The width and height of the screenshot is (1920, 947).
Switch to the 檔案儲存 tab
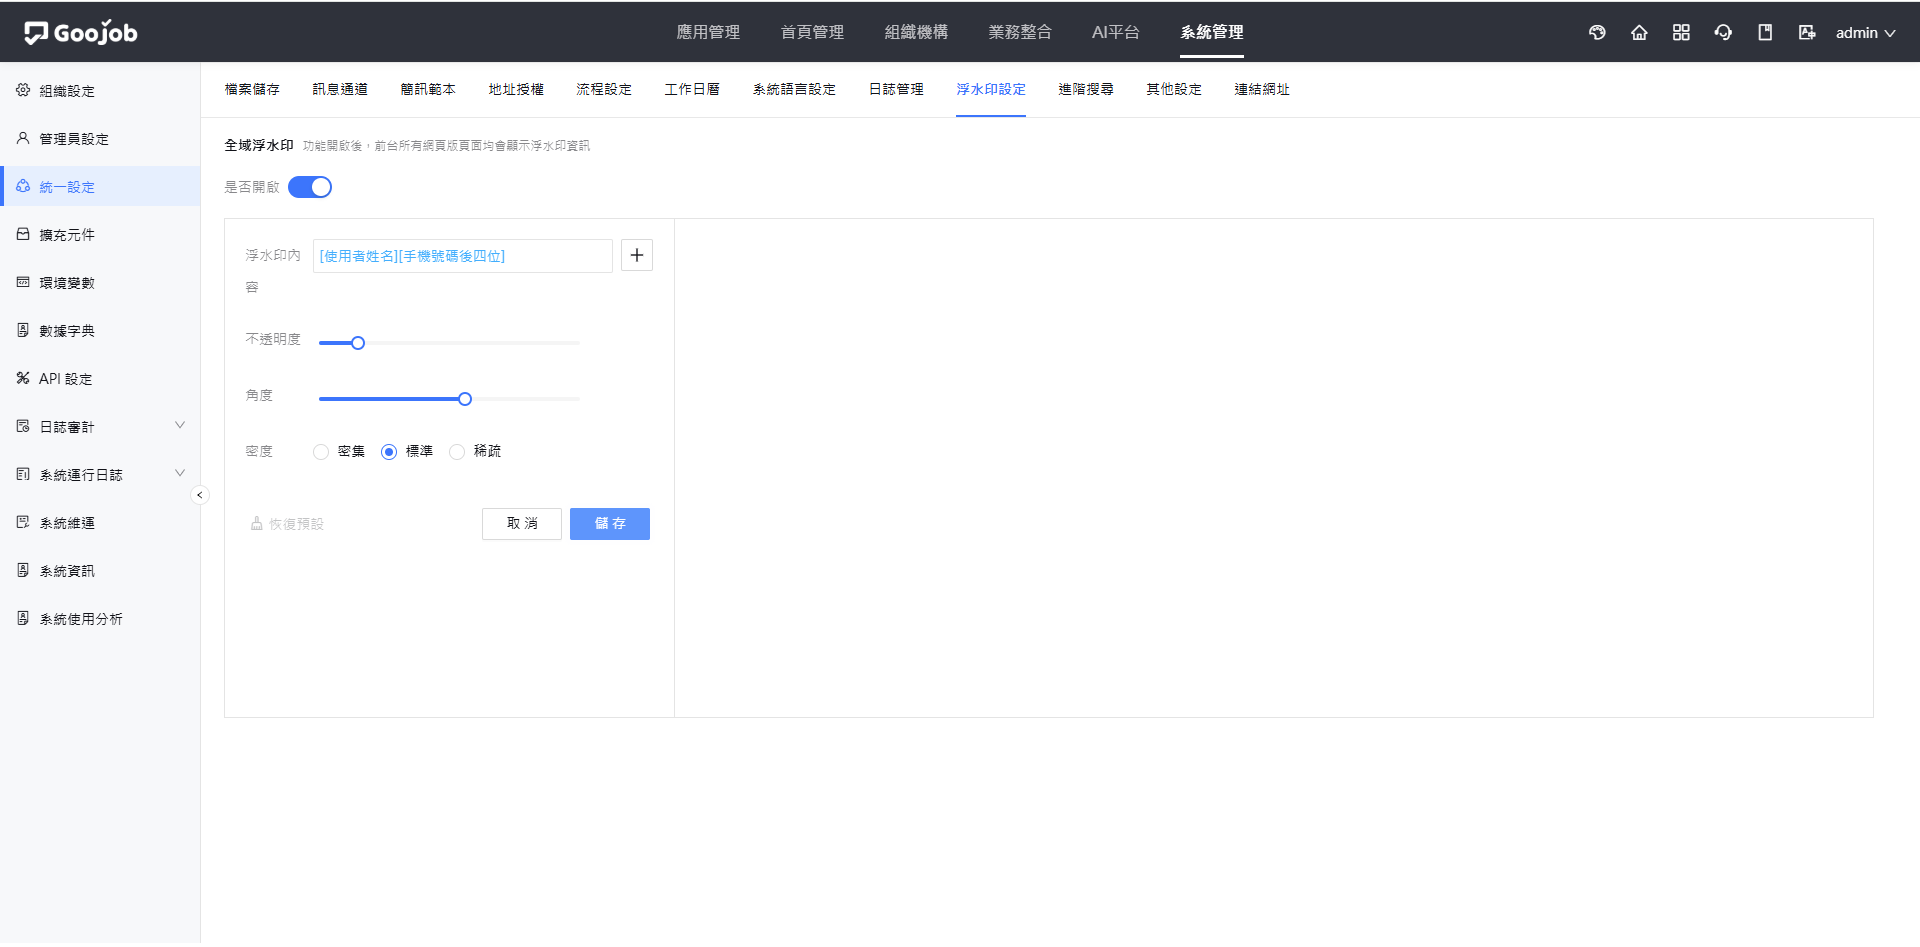pyautogui.click(x=252, y=89)
